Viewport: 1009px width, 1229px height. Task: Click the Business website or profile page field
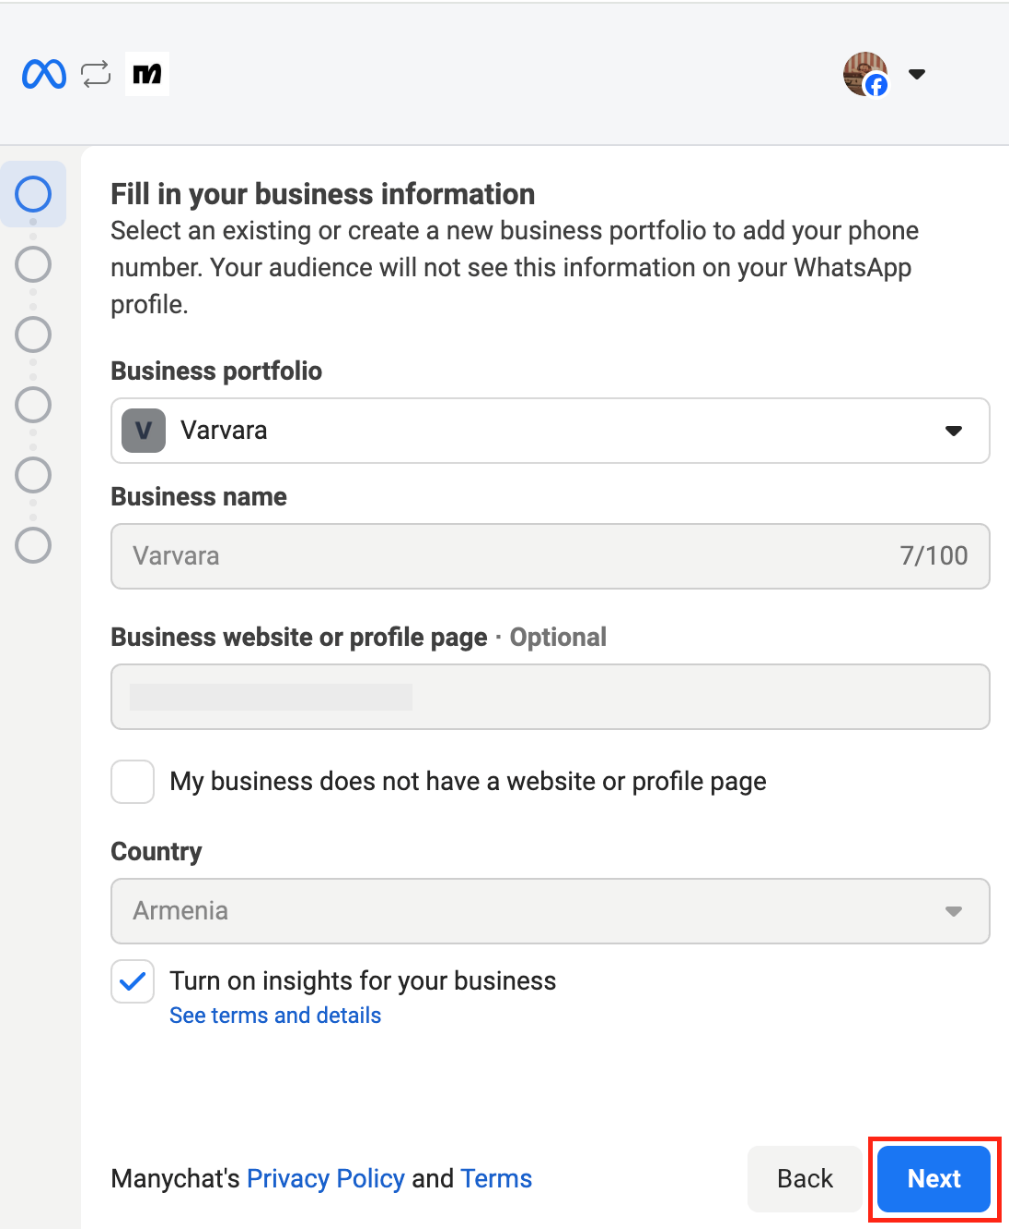click(x=550, y=697)
